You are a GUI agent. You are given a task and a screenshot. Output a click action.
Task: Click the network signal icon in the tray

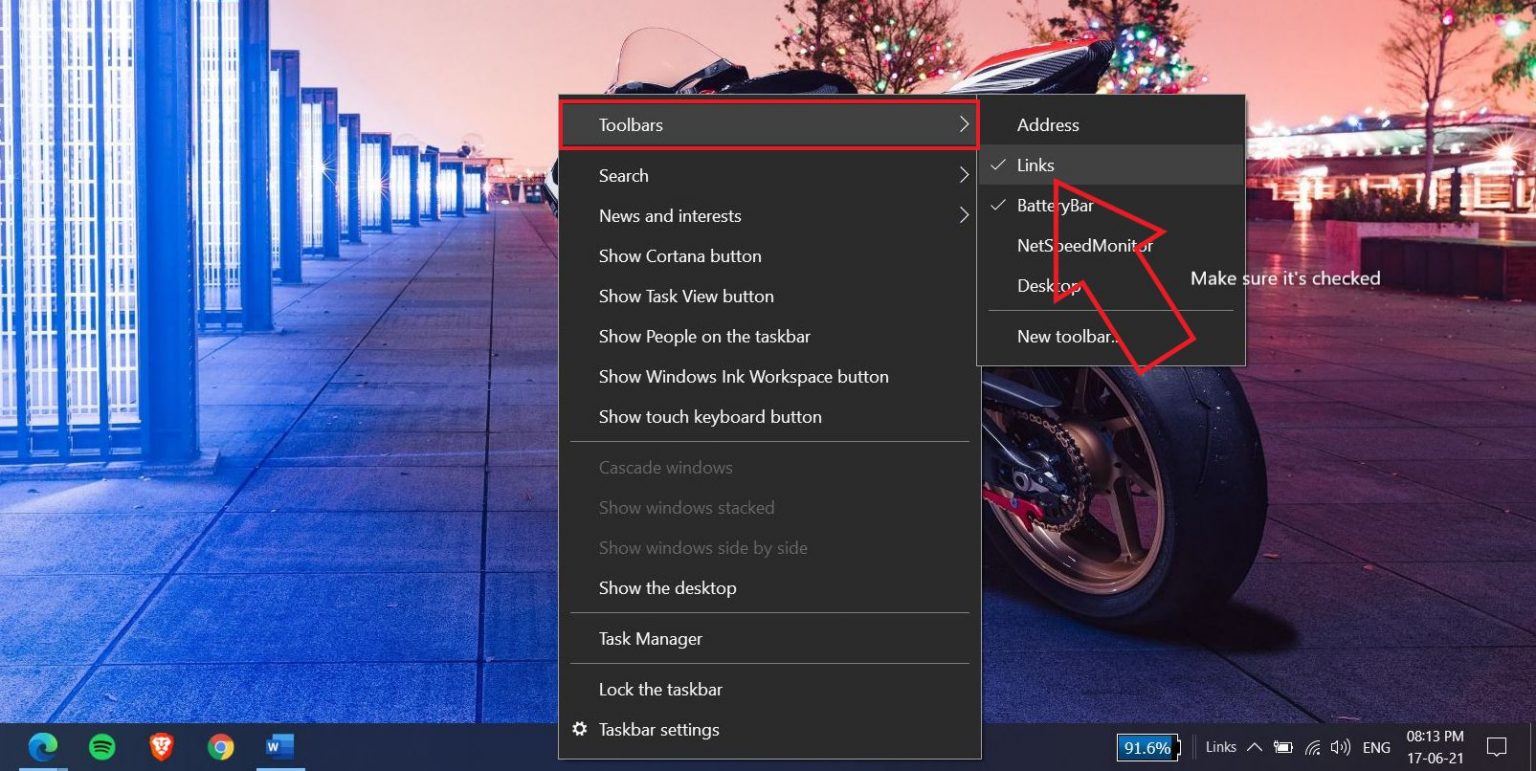point(1311,746)
